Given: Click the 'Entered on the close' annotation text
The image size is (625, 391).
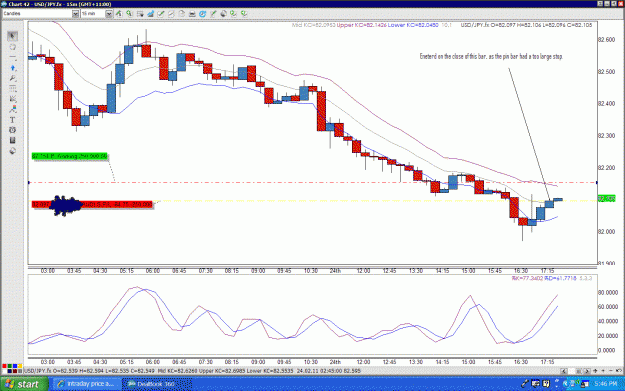Looking at the screenshot, I should pos(491,57).
